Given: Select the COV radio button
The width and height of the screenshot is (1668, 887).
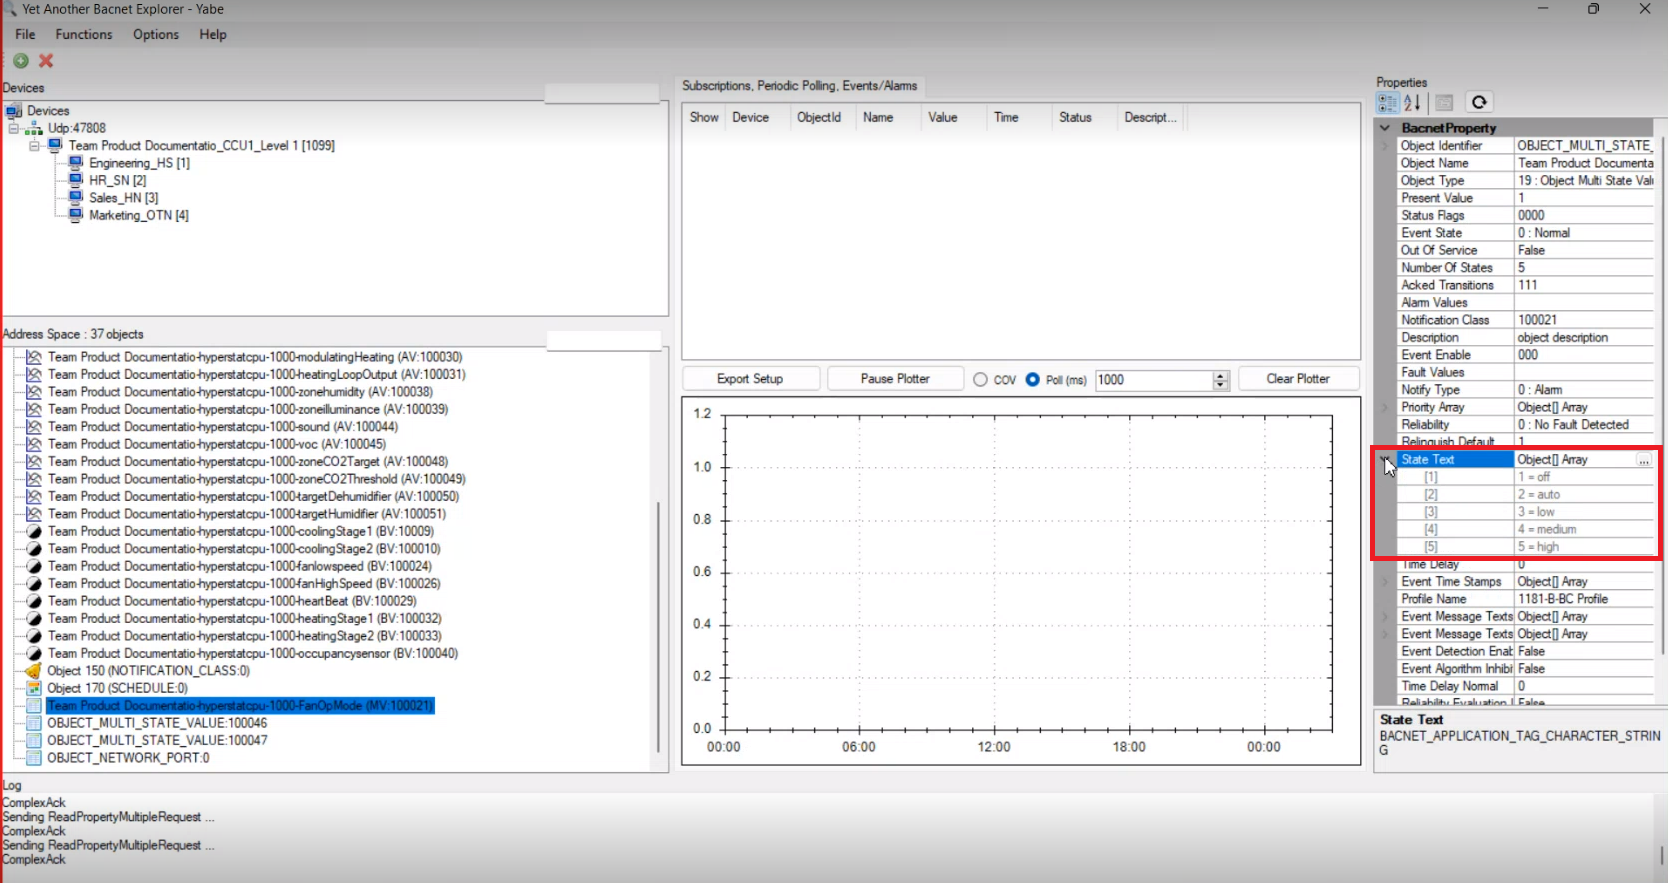Looking at the screenshot, I should click(x=980, y=380).
